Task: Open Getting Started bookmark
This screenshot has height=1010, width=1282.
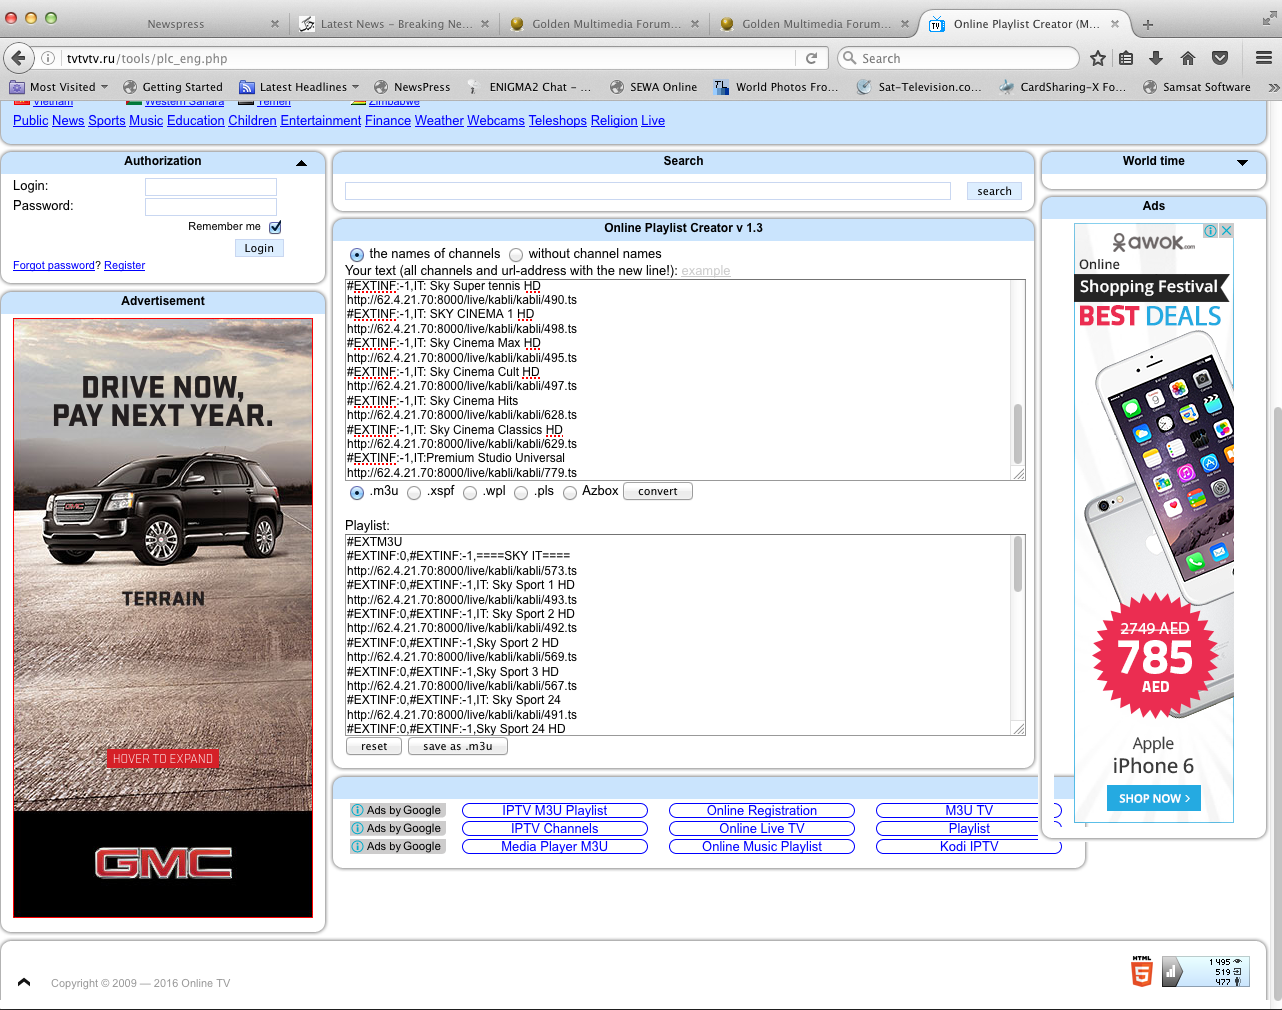Action: coord(172,87)
